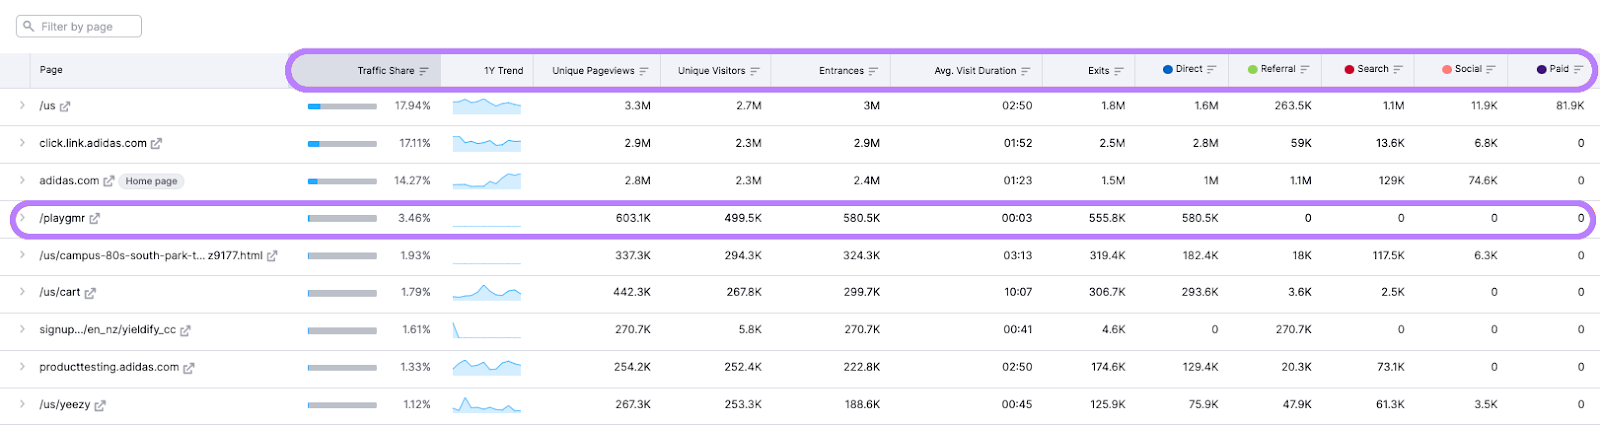Sort by Avg. Visit Duration icon

[1026, 71]
